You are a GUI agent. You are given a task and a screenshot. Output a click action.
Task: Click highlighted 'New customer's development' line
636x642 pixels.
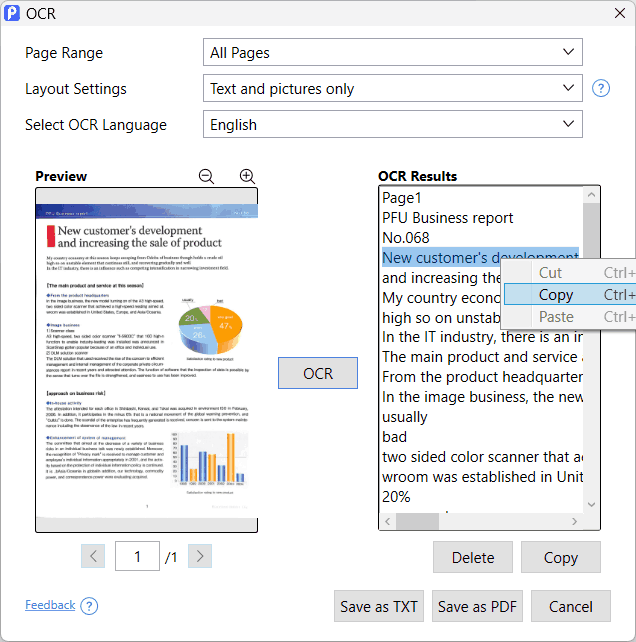tap(480, 258)
